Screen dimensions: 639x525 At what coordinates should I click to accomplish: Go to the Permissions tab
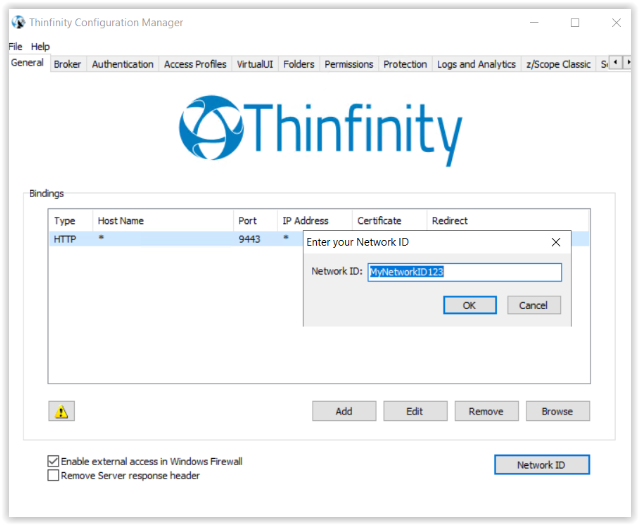pyautogui.click(x=349, y=64)
